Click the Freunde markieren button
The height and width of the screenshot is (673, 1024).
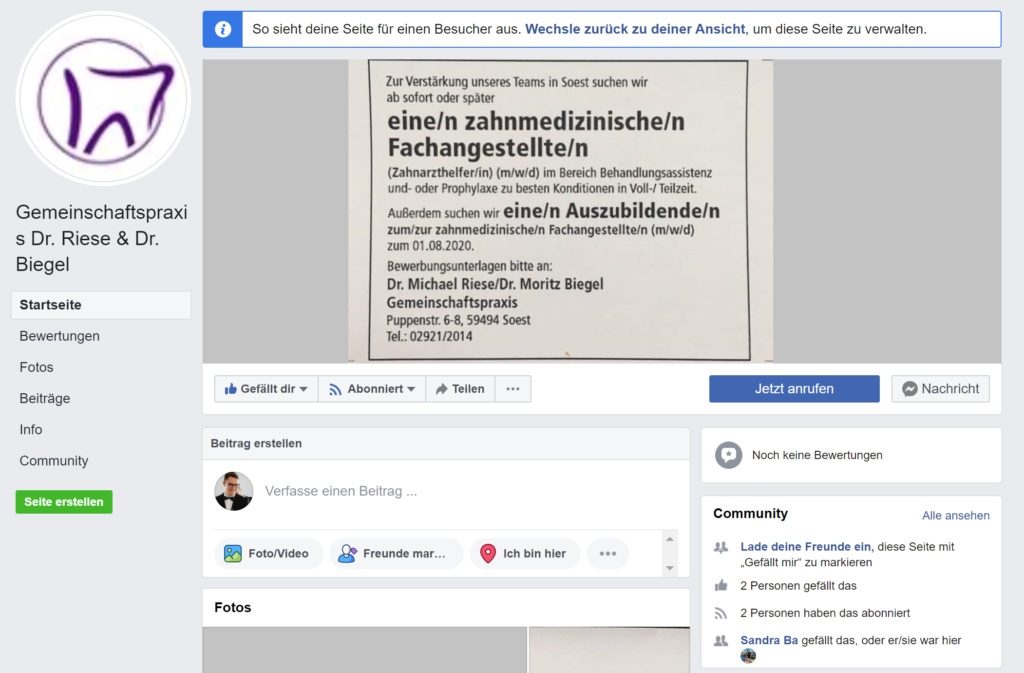point(396,554)
